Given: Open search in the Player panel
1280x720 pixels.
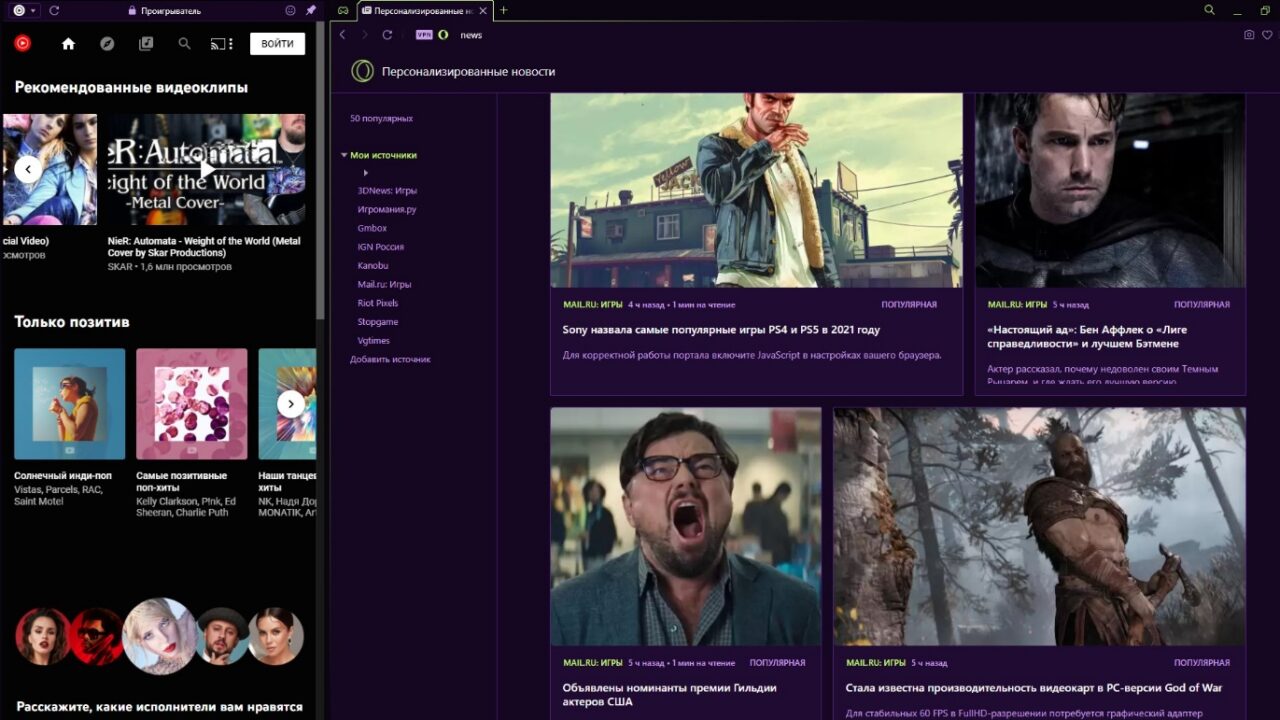Looking at the screenshot, I should [x=184, y=44].
